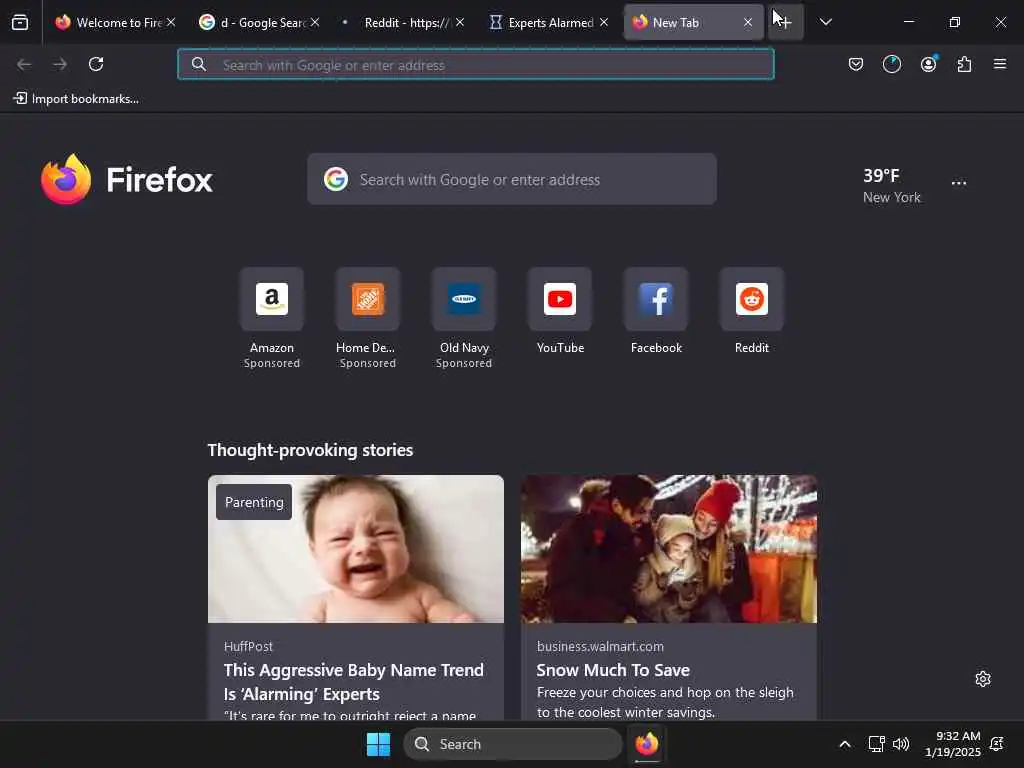Go forward with the forward arrow
This screenshot has width=1024, height=768.
pos(60,64)
